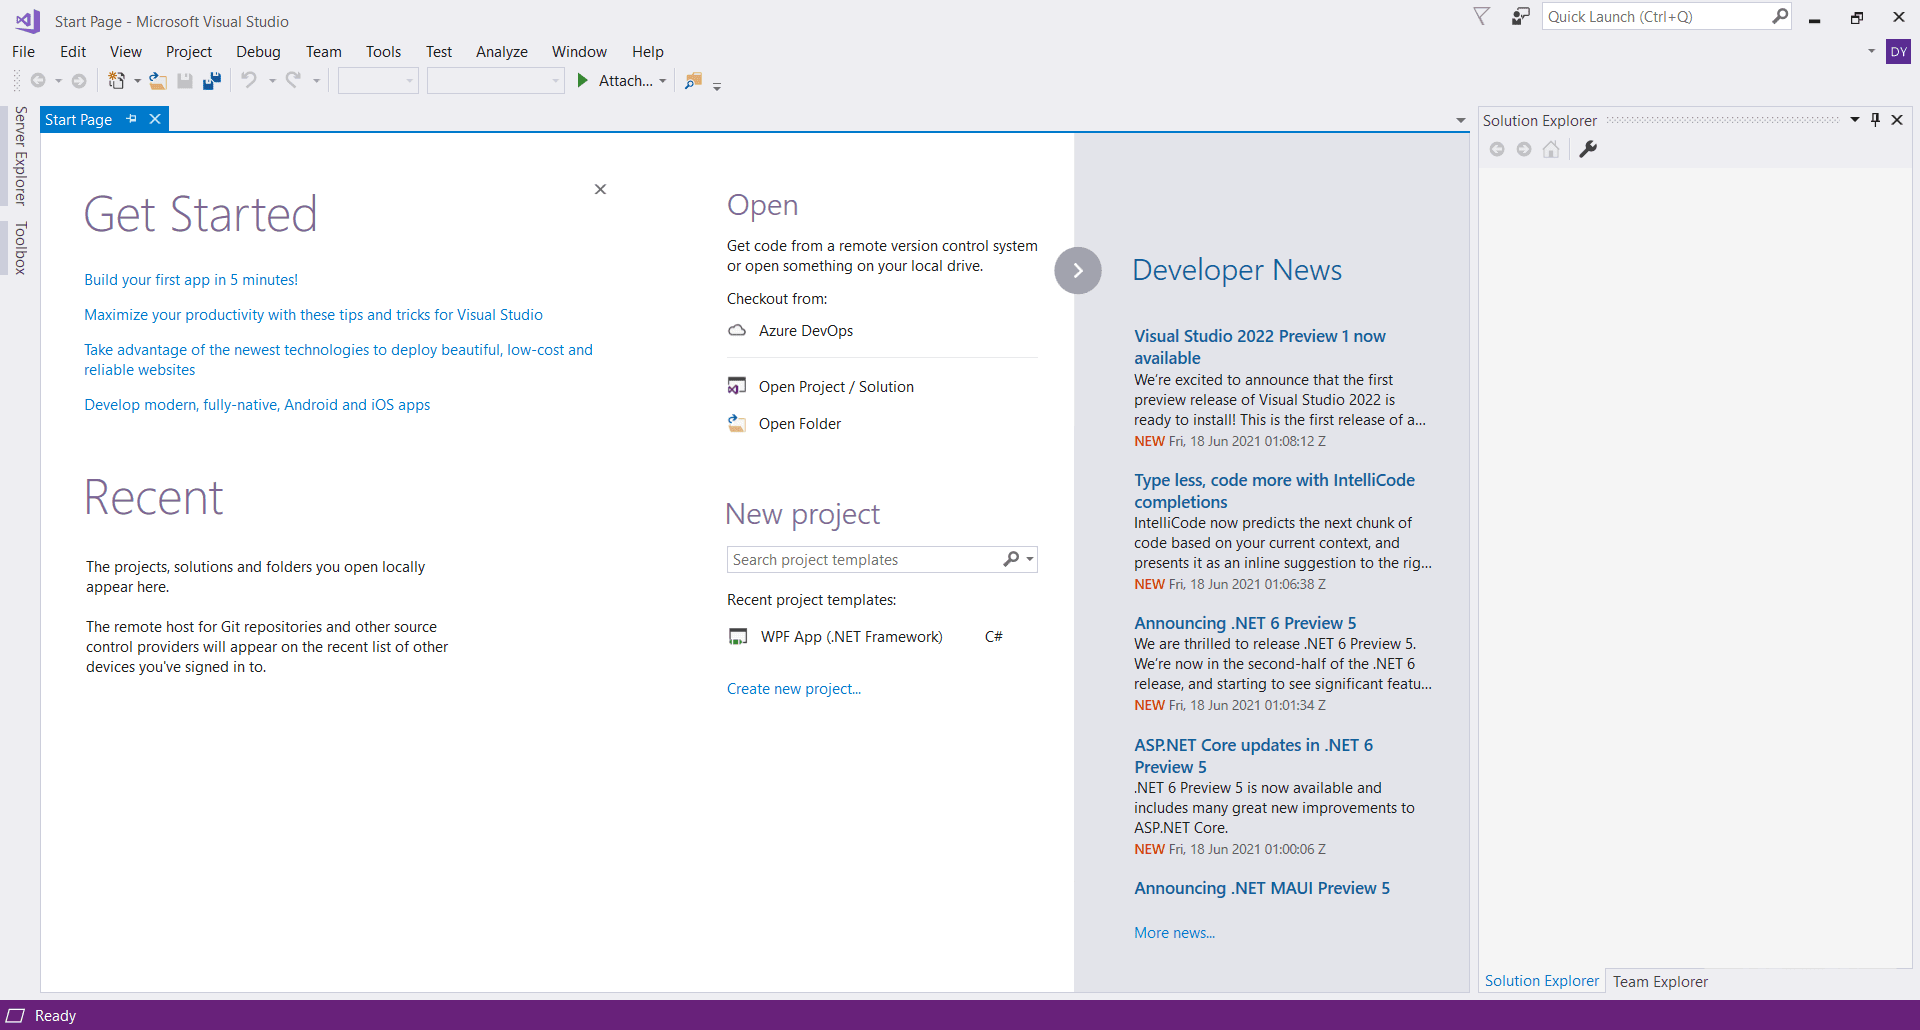Click the green Start/Attach play icon
1920x1030 pixels.
click(583, 80)
